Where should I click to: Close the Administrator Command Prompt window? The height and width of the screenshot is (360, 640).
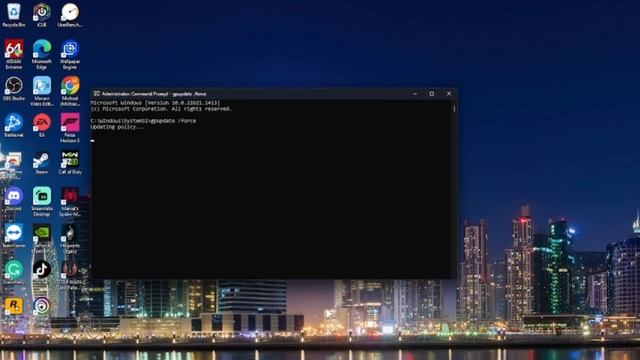pyautogui.click(x=449, y=94)
